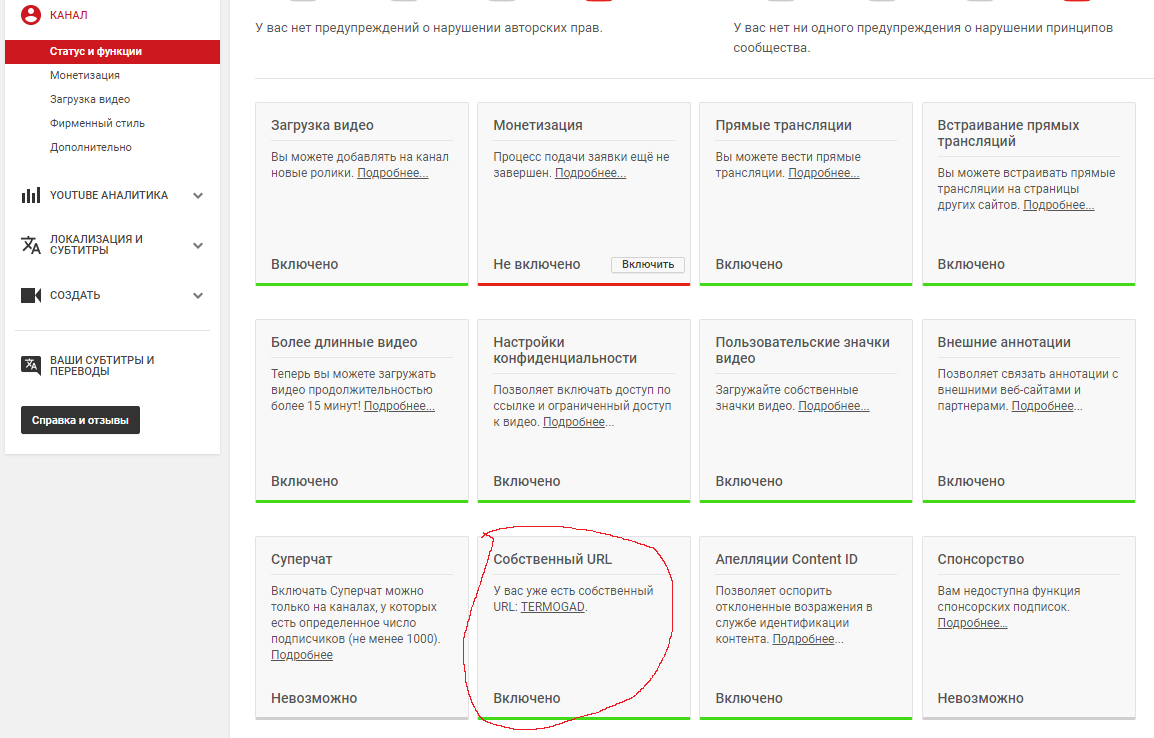
Task: Click the Справка и отзывы button
Action: point(80,421)
